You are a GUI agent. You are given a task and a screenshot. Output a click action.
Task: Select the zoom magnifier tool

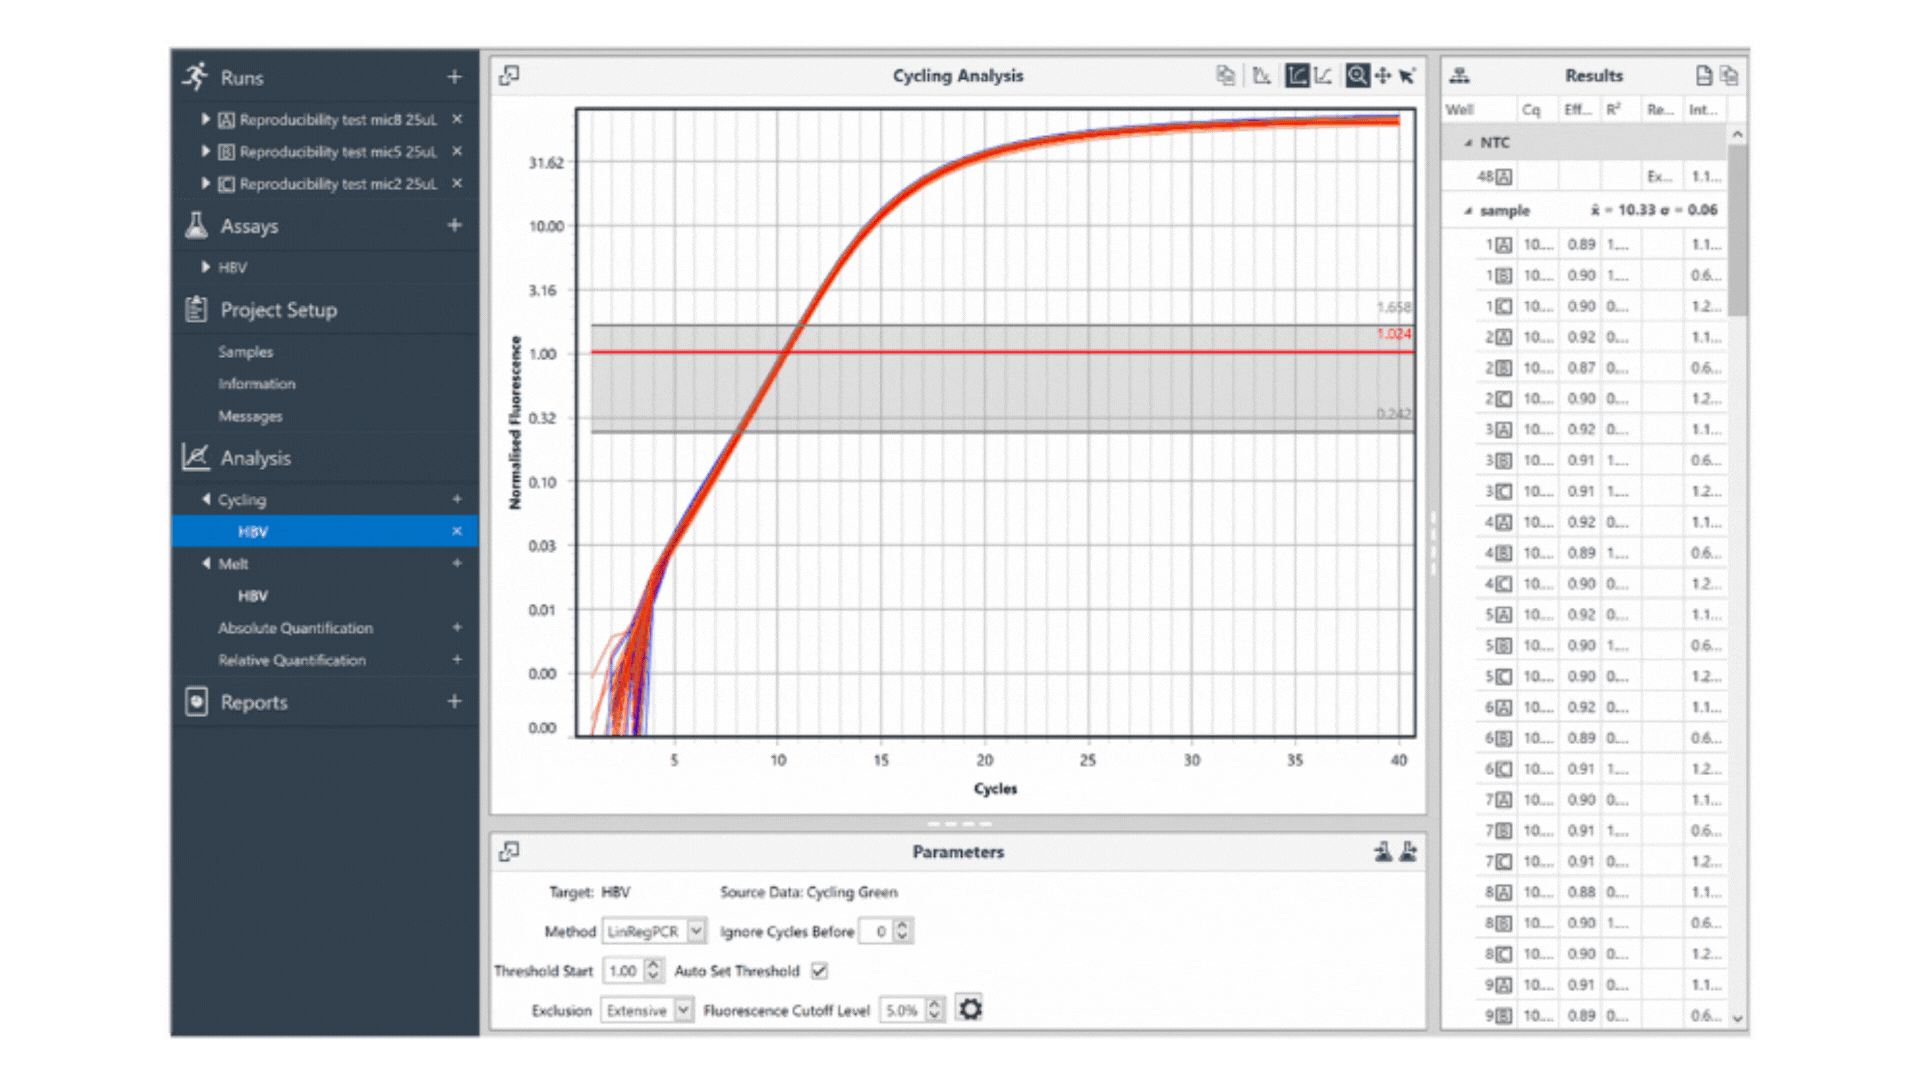(x=1357, y=75)
